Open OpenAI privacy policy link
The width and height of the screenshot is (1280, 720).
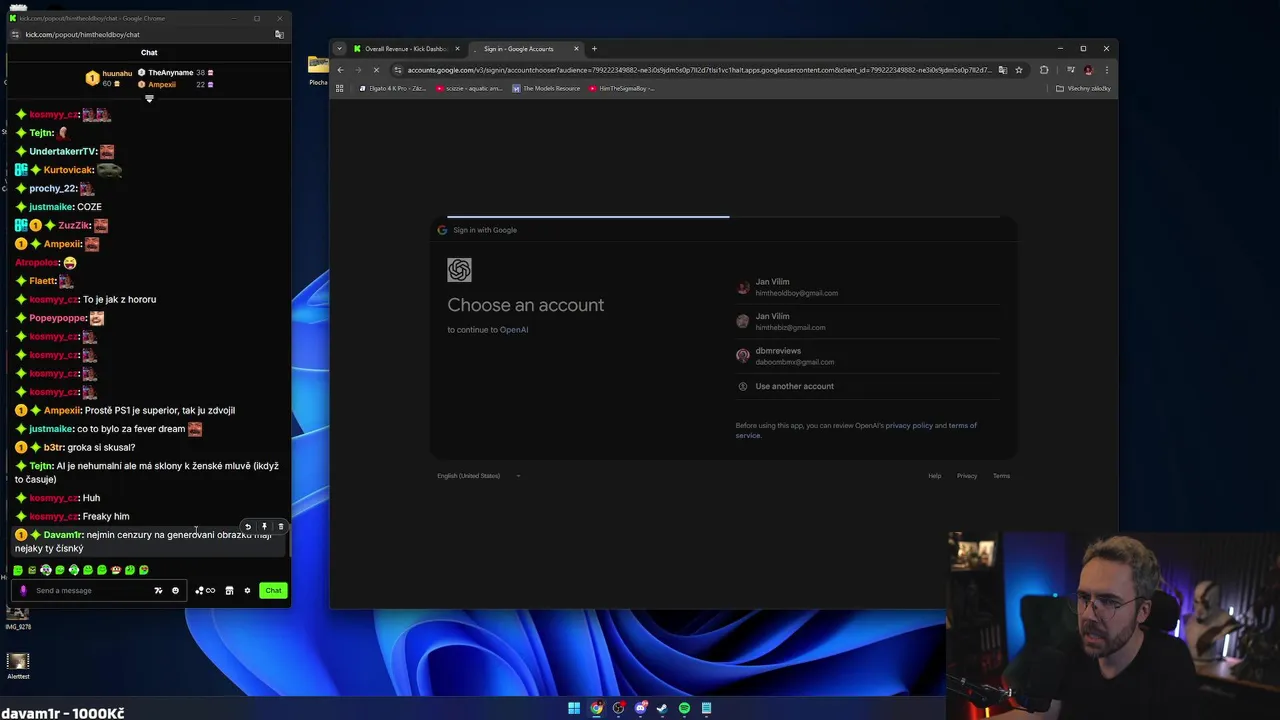(909, 426)
